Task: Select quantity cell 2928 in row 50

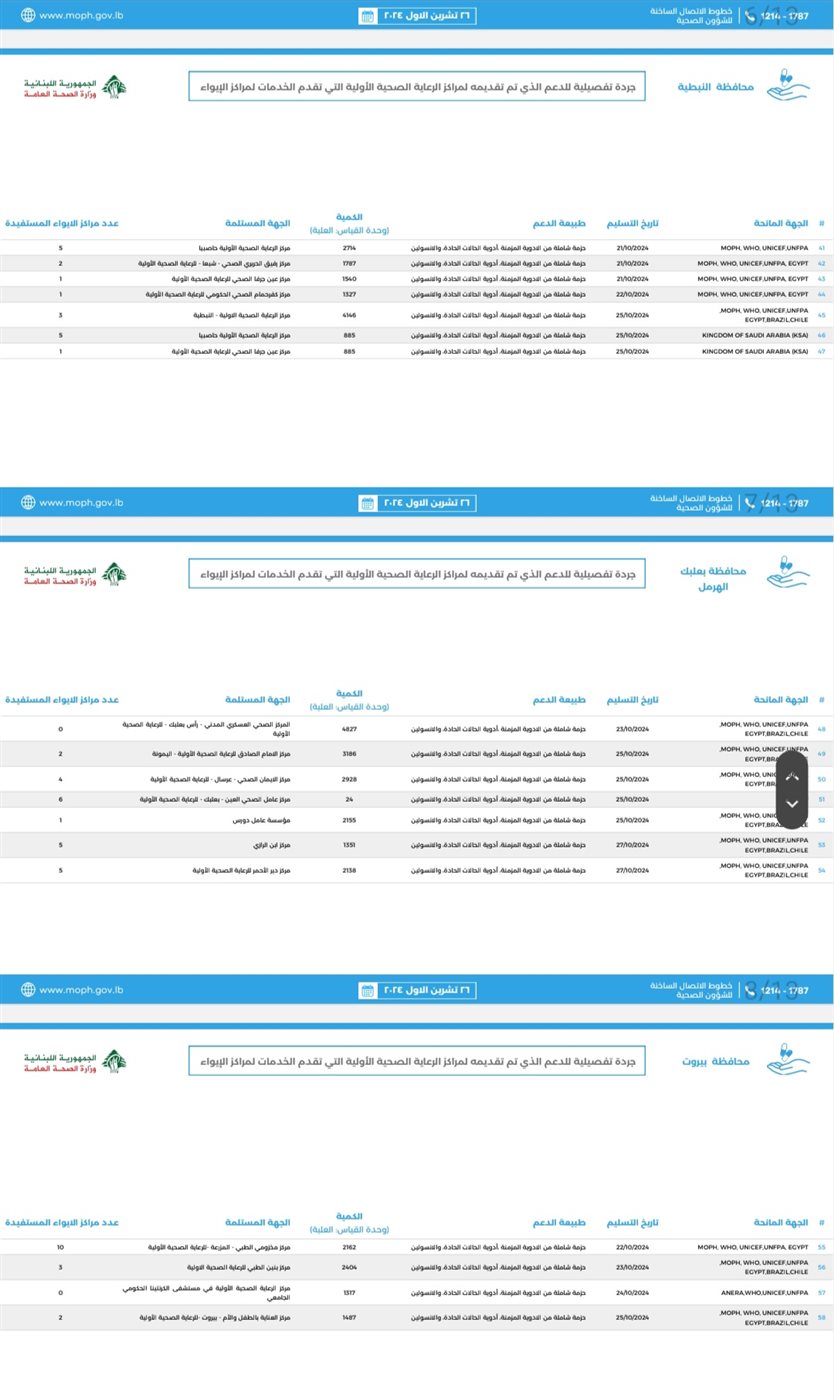Action: 350,779
